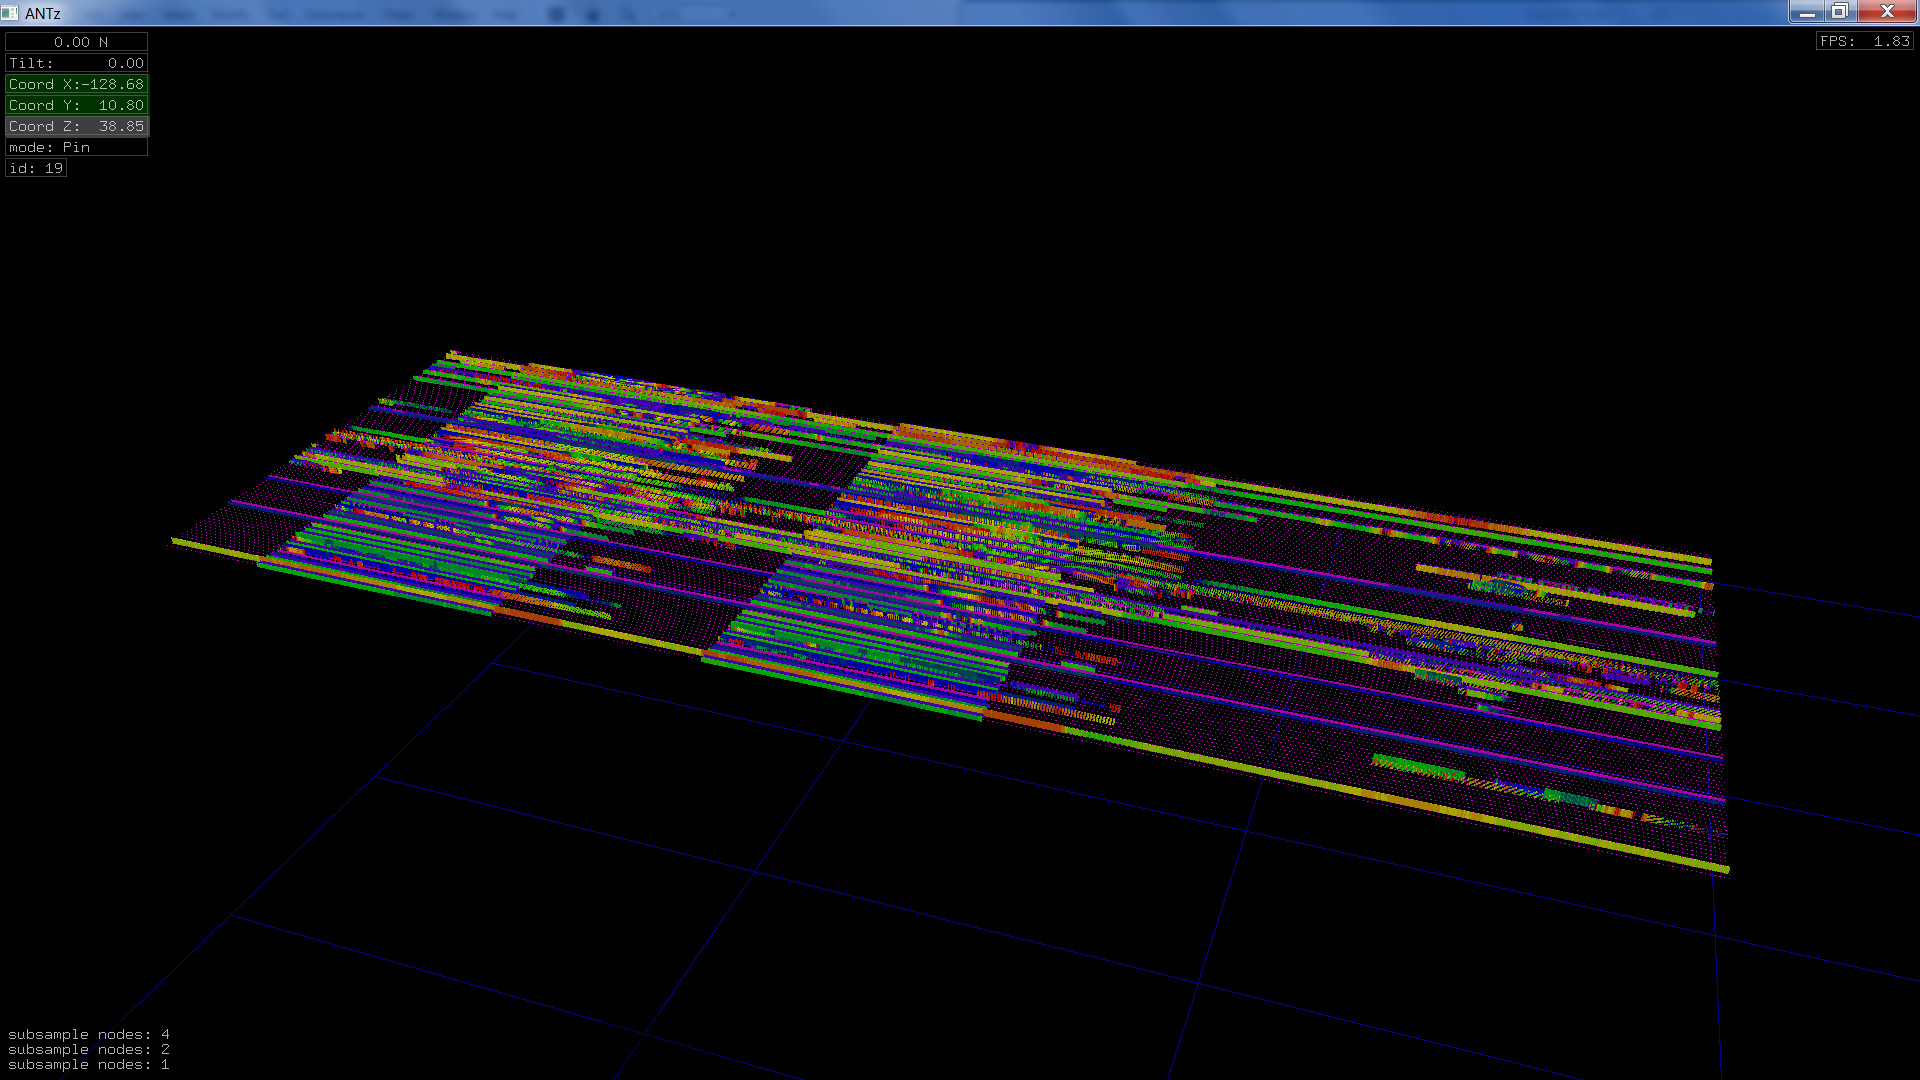Click the ANTz application icon in title bar
This screenshot has width=1920, height=1080.
pyautogui.click(x=9, y=13)
